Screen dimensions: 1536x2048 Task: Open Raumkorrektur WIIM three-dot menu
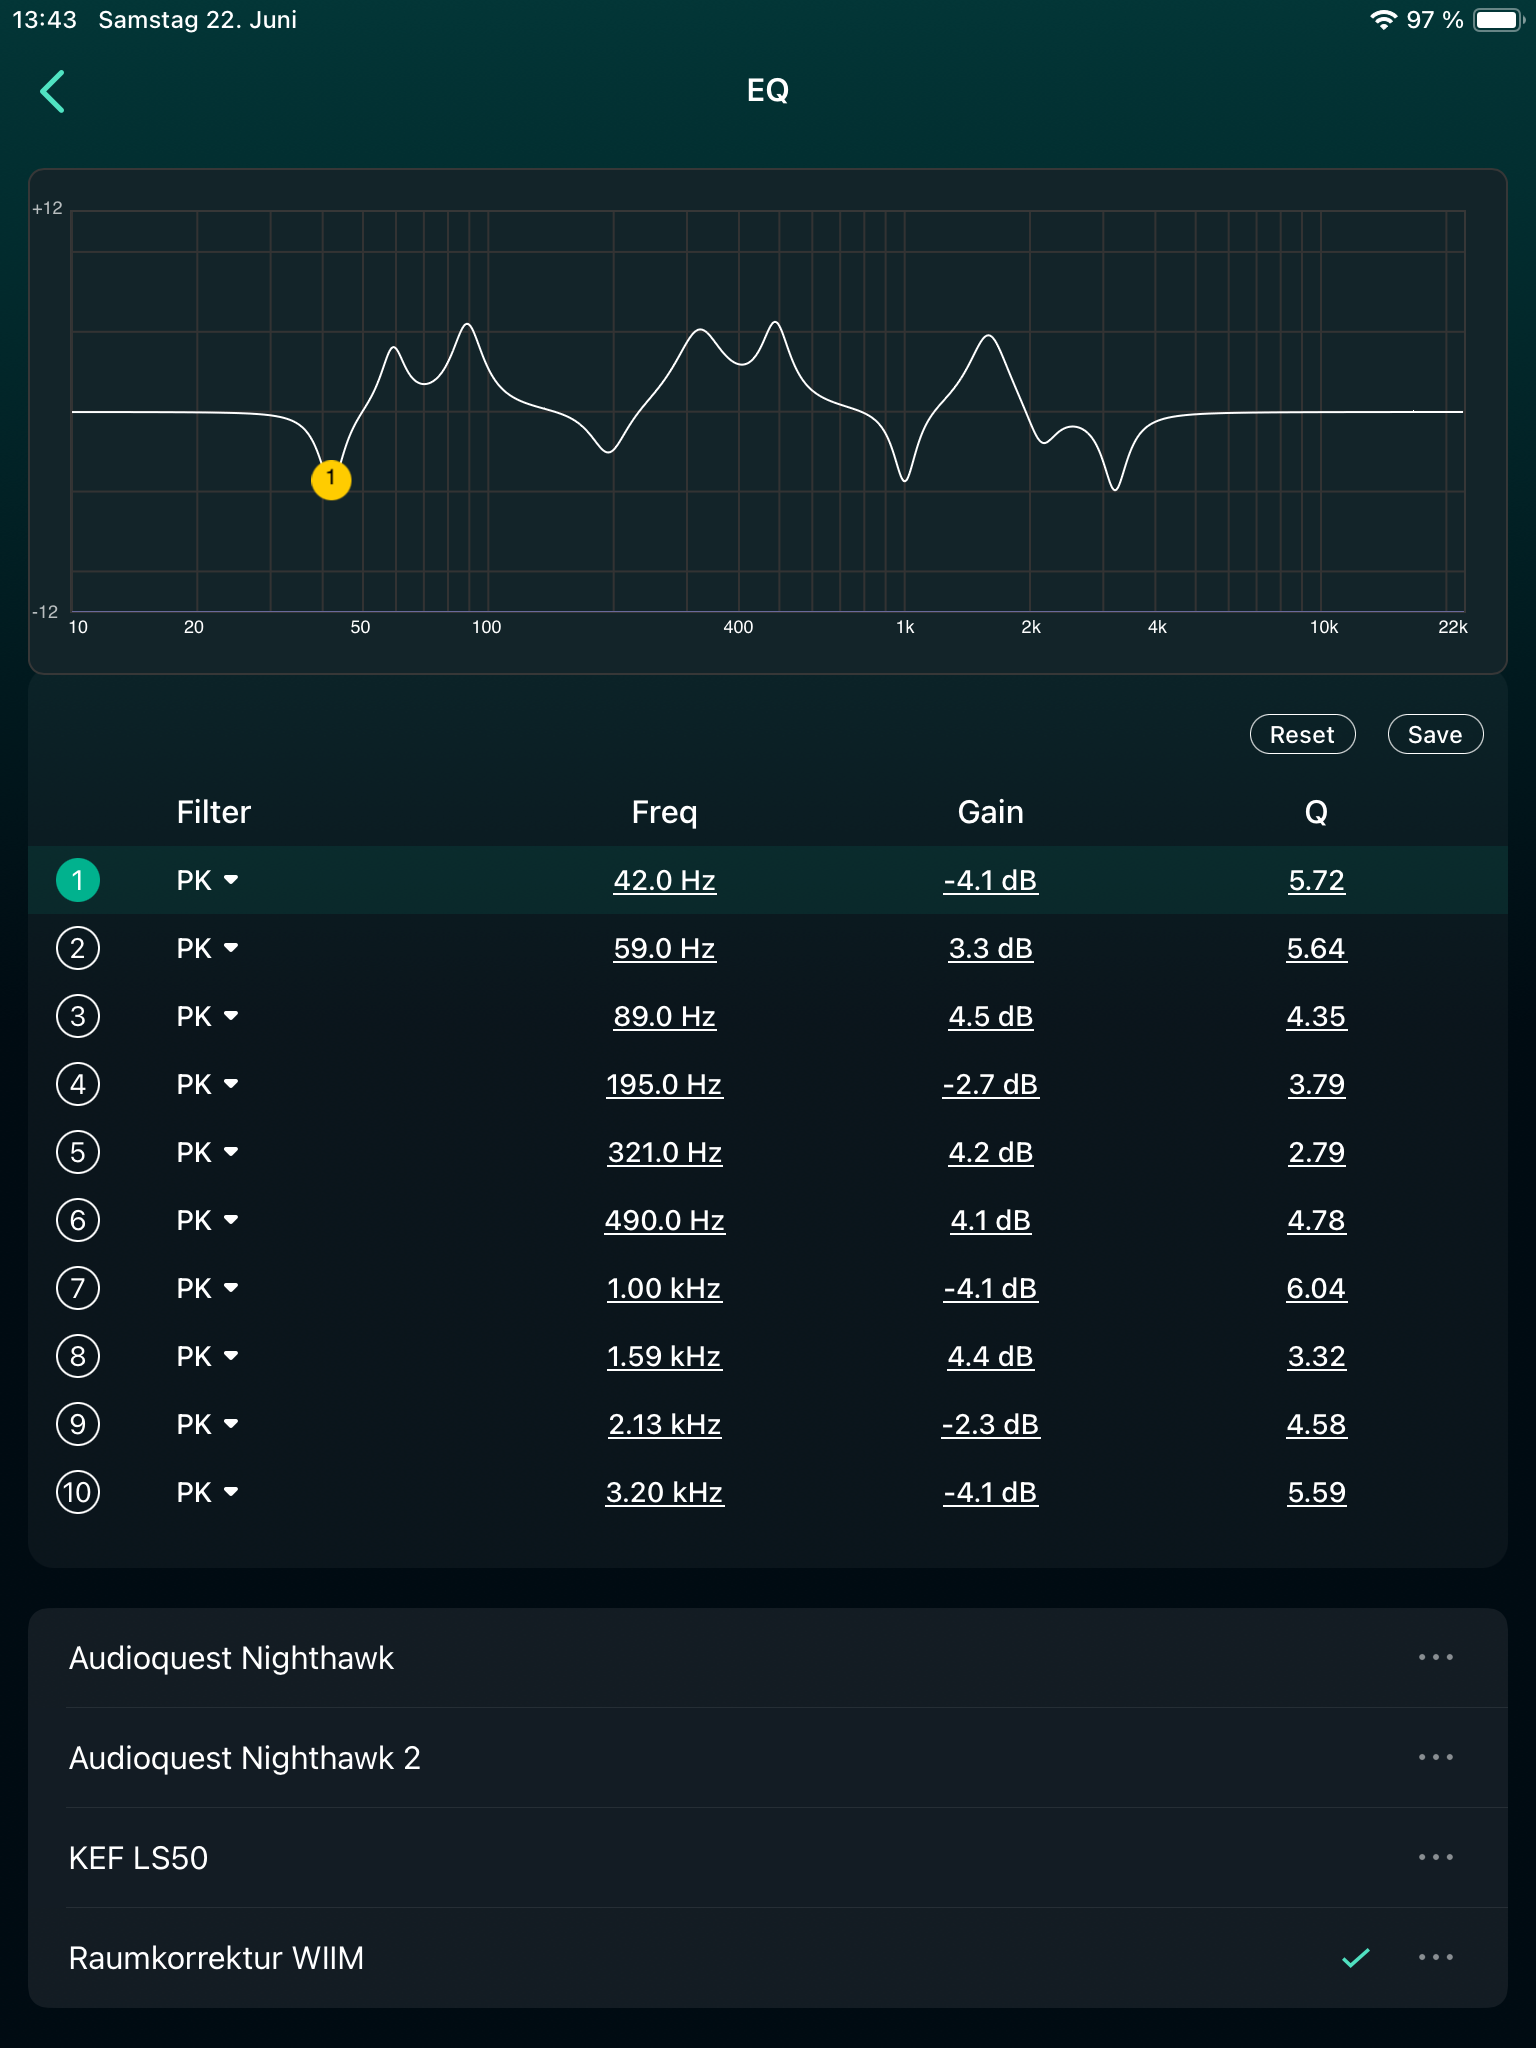tap(1435, 1958)
